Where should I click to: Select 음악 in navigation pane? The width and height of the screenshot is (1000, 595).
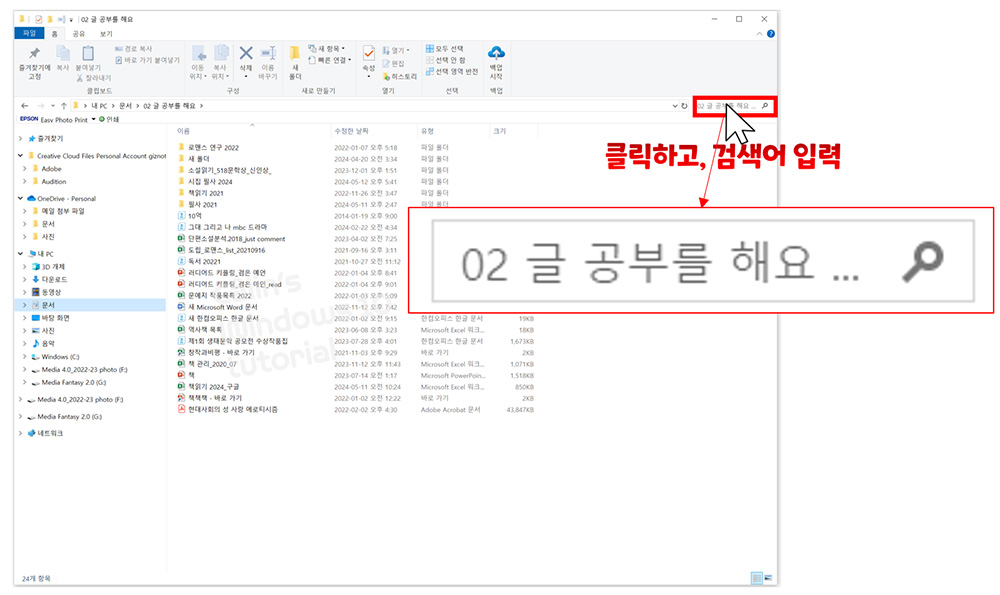pyautogui.click(x=48, y=344)
